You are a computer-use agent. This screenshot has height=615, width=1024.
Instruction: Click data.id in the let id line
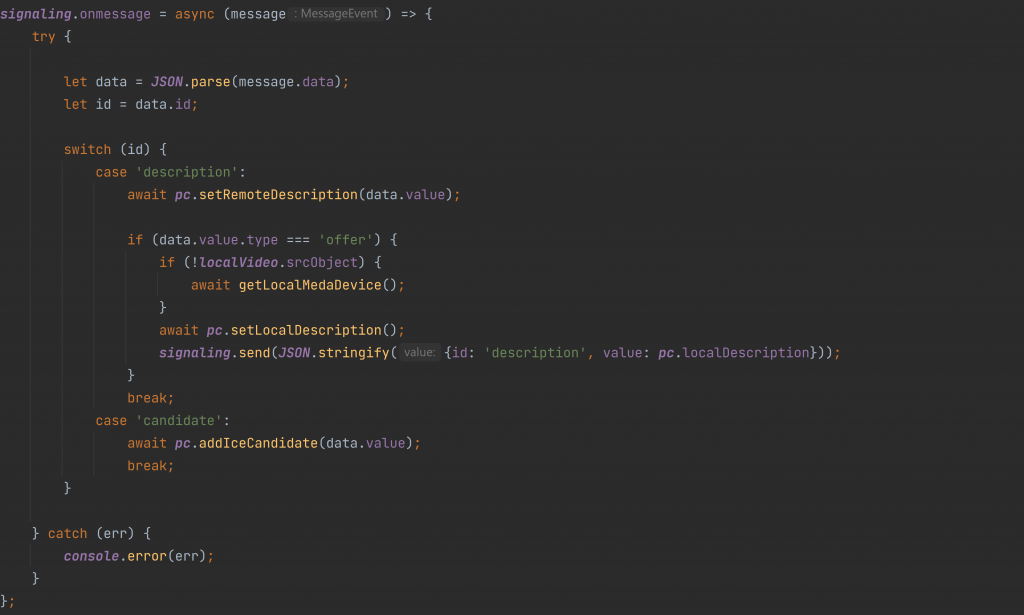(x=163, y=104)
